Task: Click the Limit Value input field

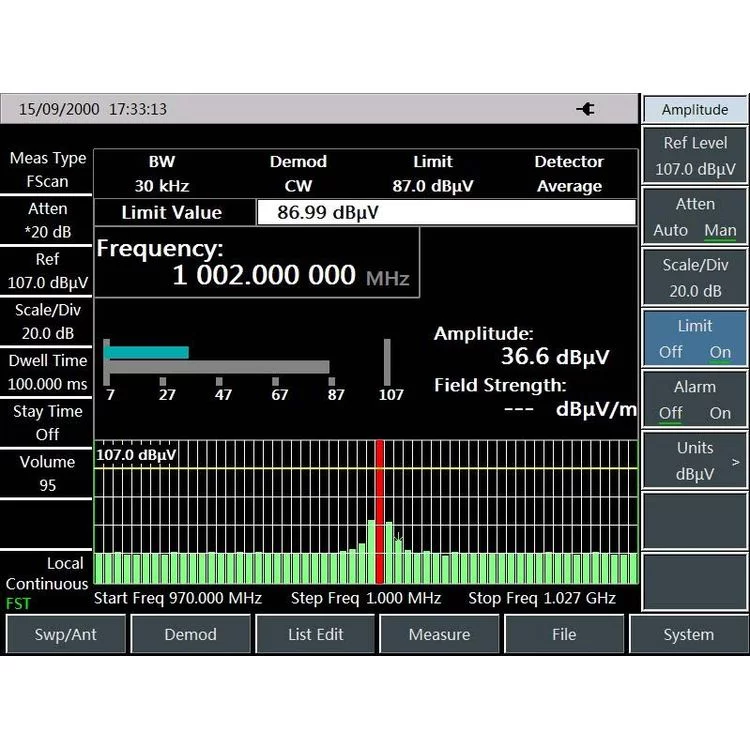Action: 446,212
